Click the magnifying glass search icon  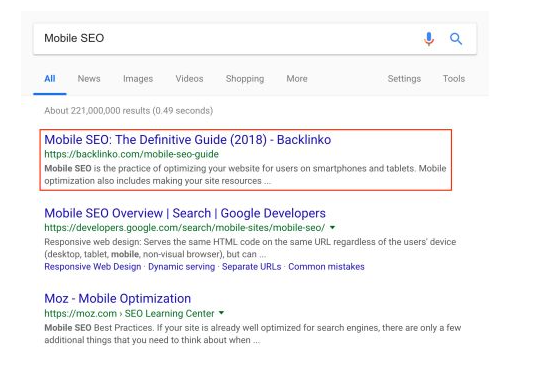point(456,39)
